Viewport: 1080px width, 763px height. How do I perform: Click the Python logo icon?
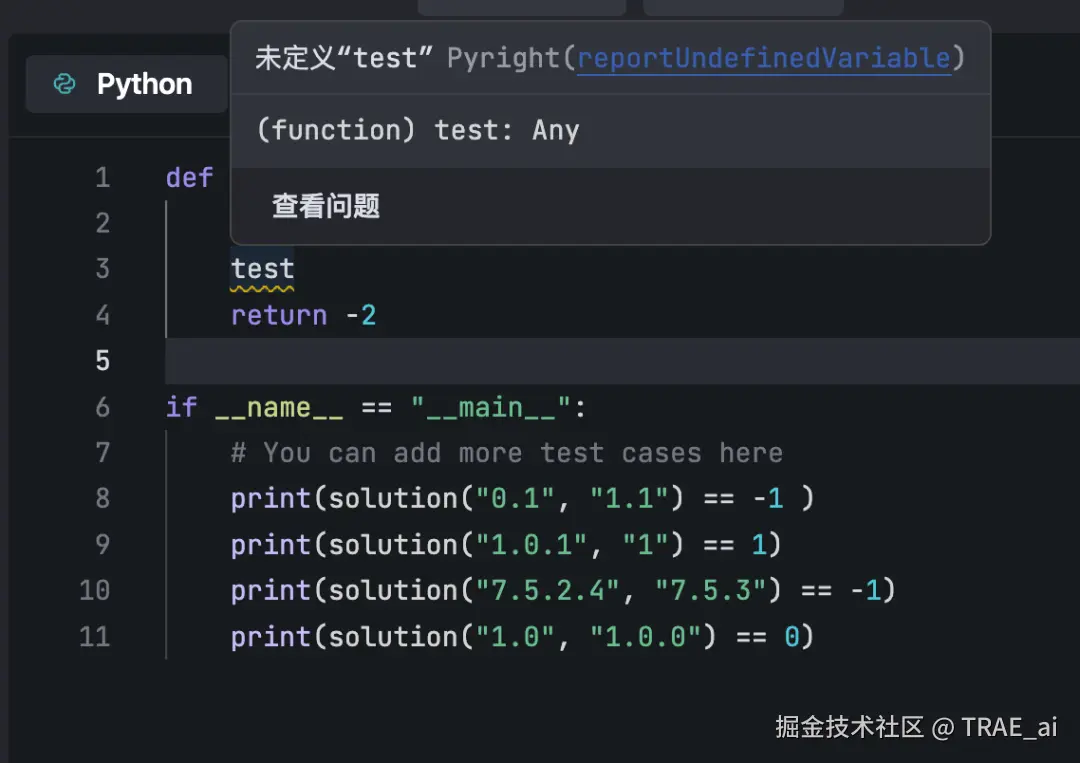(64, 84)
